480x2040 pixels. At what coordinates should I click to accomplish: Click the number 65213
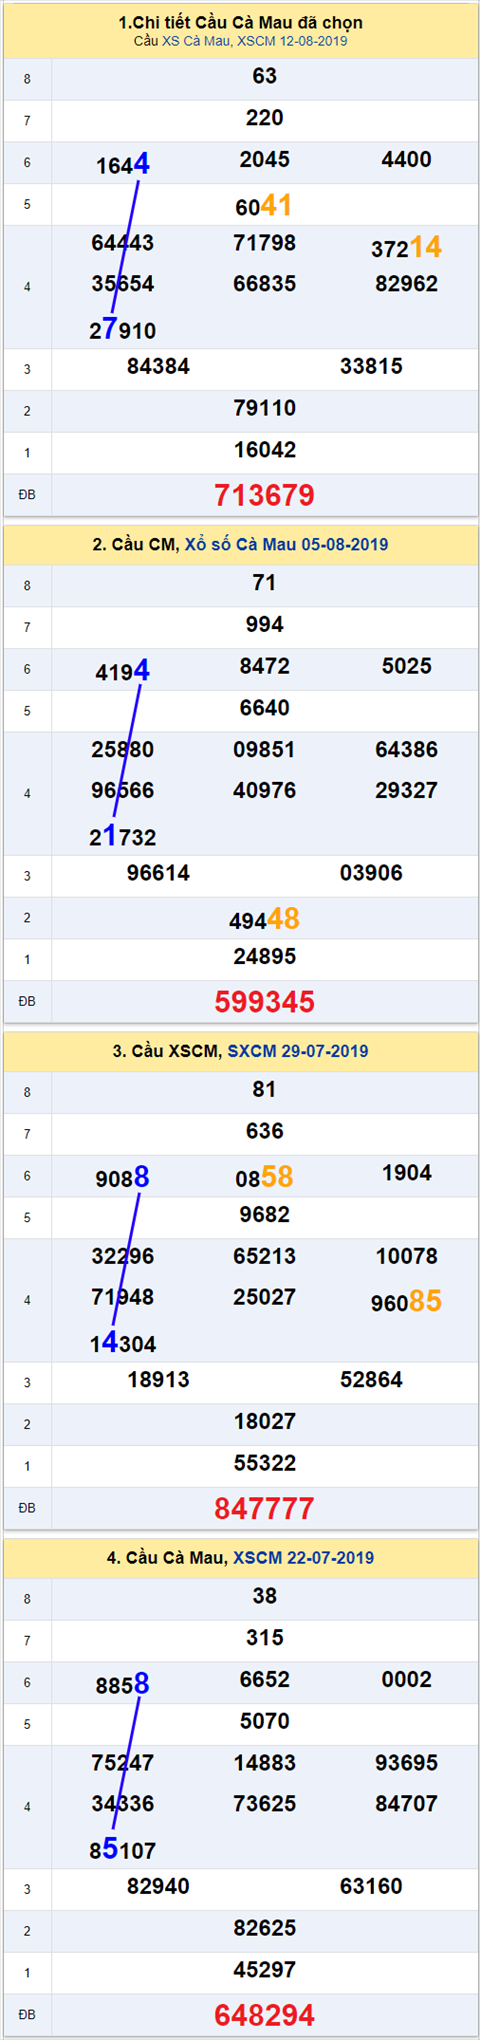click(264, 1257)
